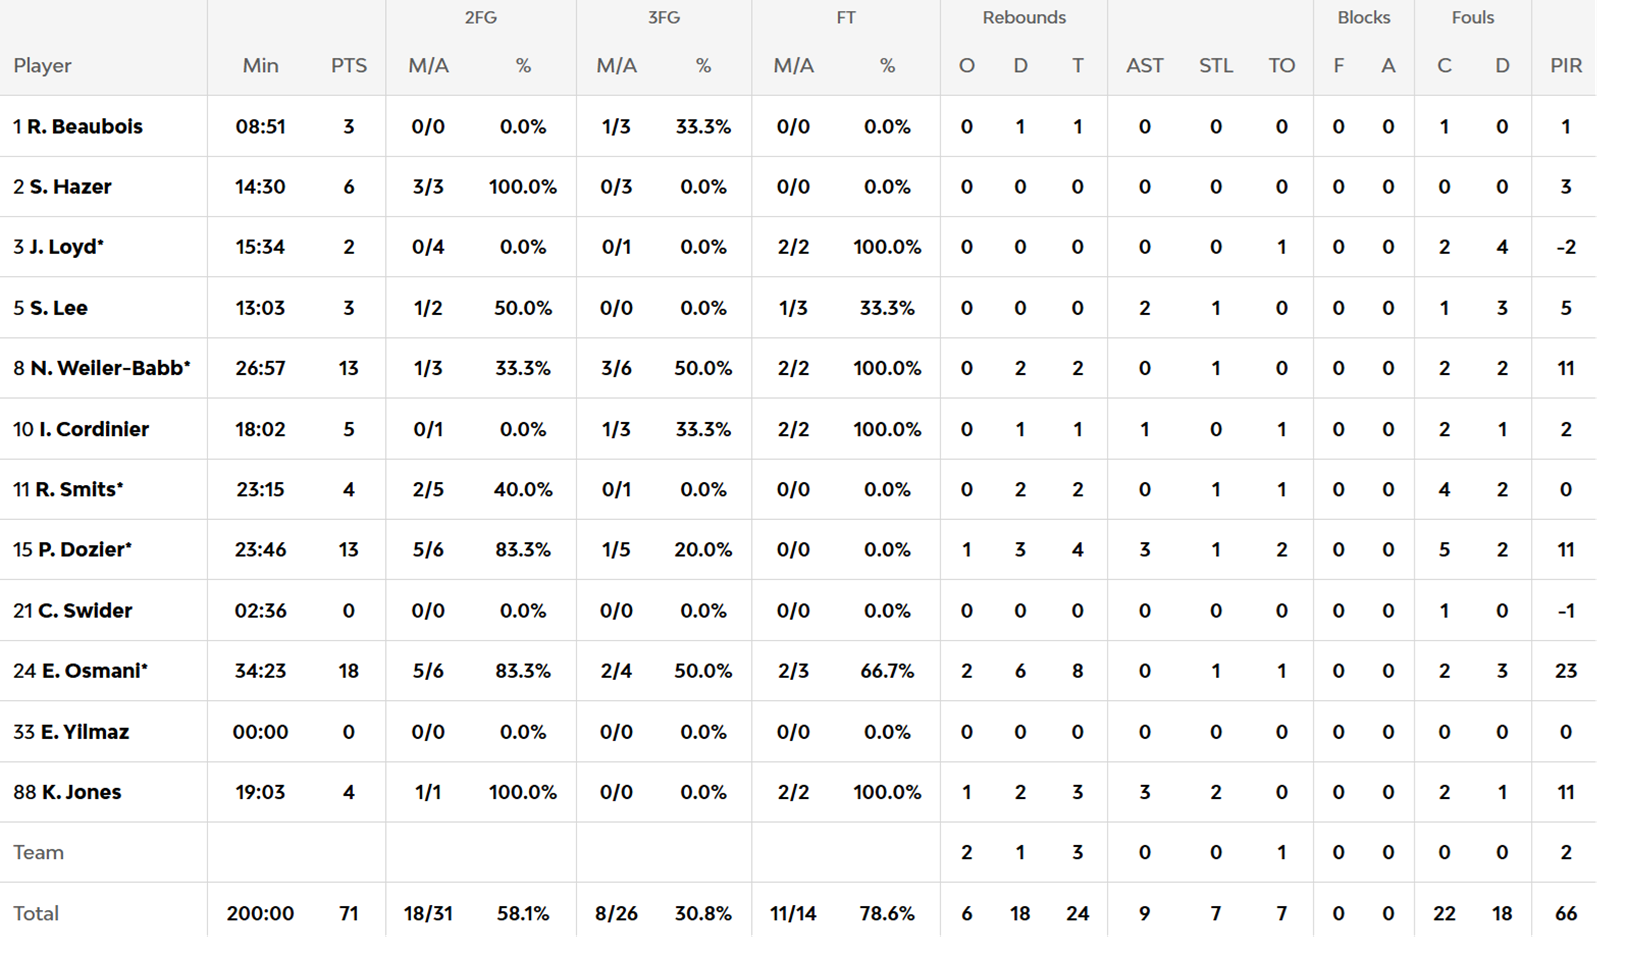Select S. Hazer in the player list

click(70, 187)
